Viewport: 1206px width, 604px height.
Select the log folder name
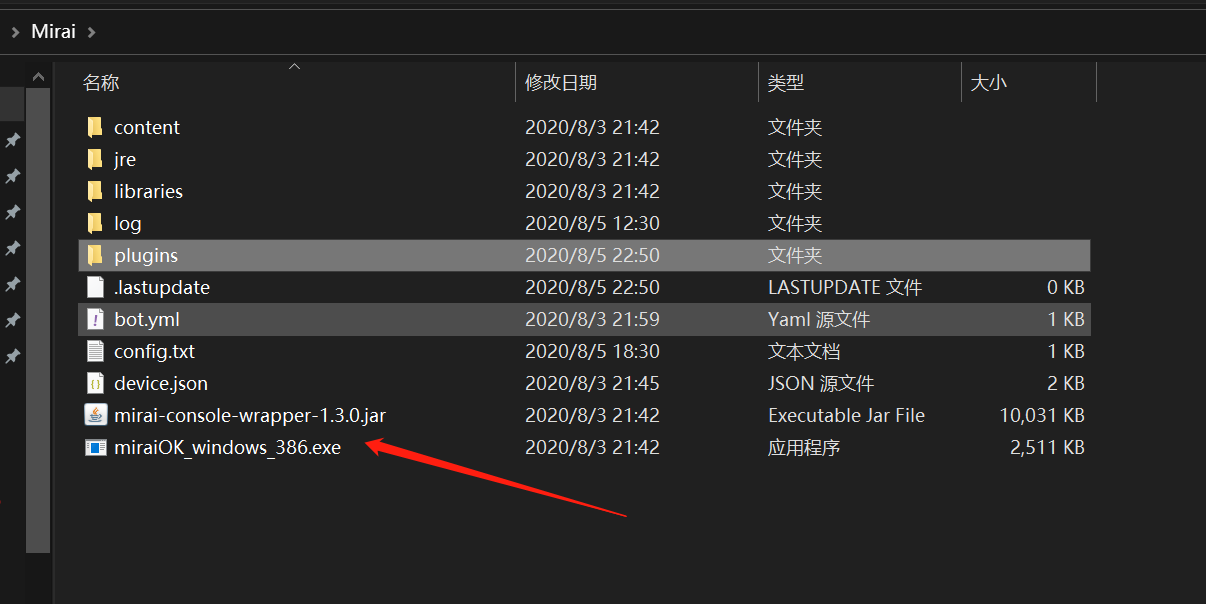[x=128, y=223]
